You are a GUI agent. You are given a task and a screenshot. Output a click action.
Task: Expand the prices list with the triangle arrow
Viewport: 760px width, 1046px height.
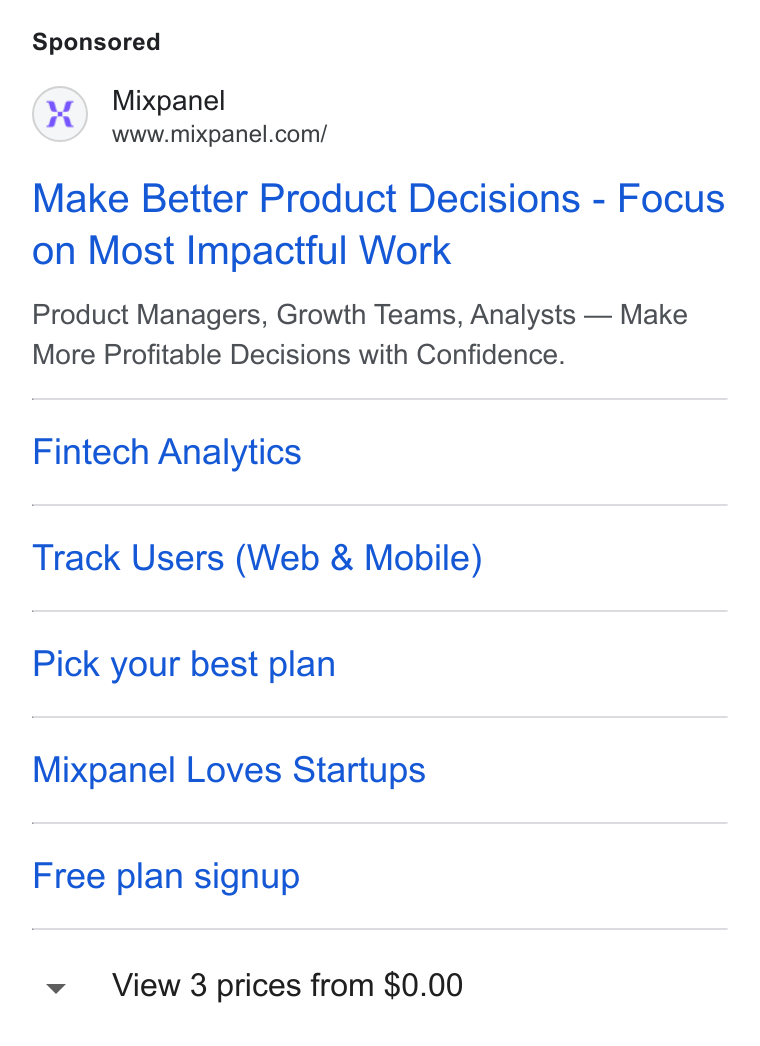tap(56, 988)
